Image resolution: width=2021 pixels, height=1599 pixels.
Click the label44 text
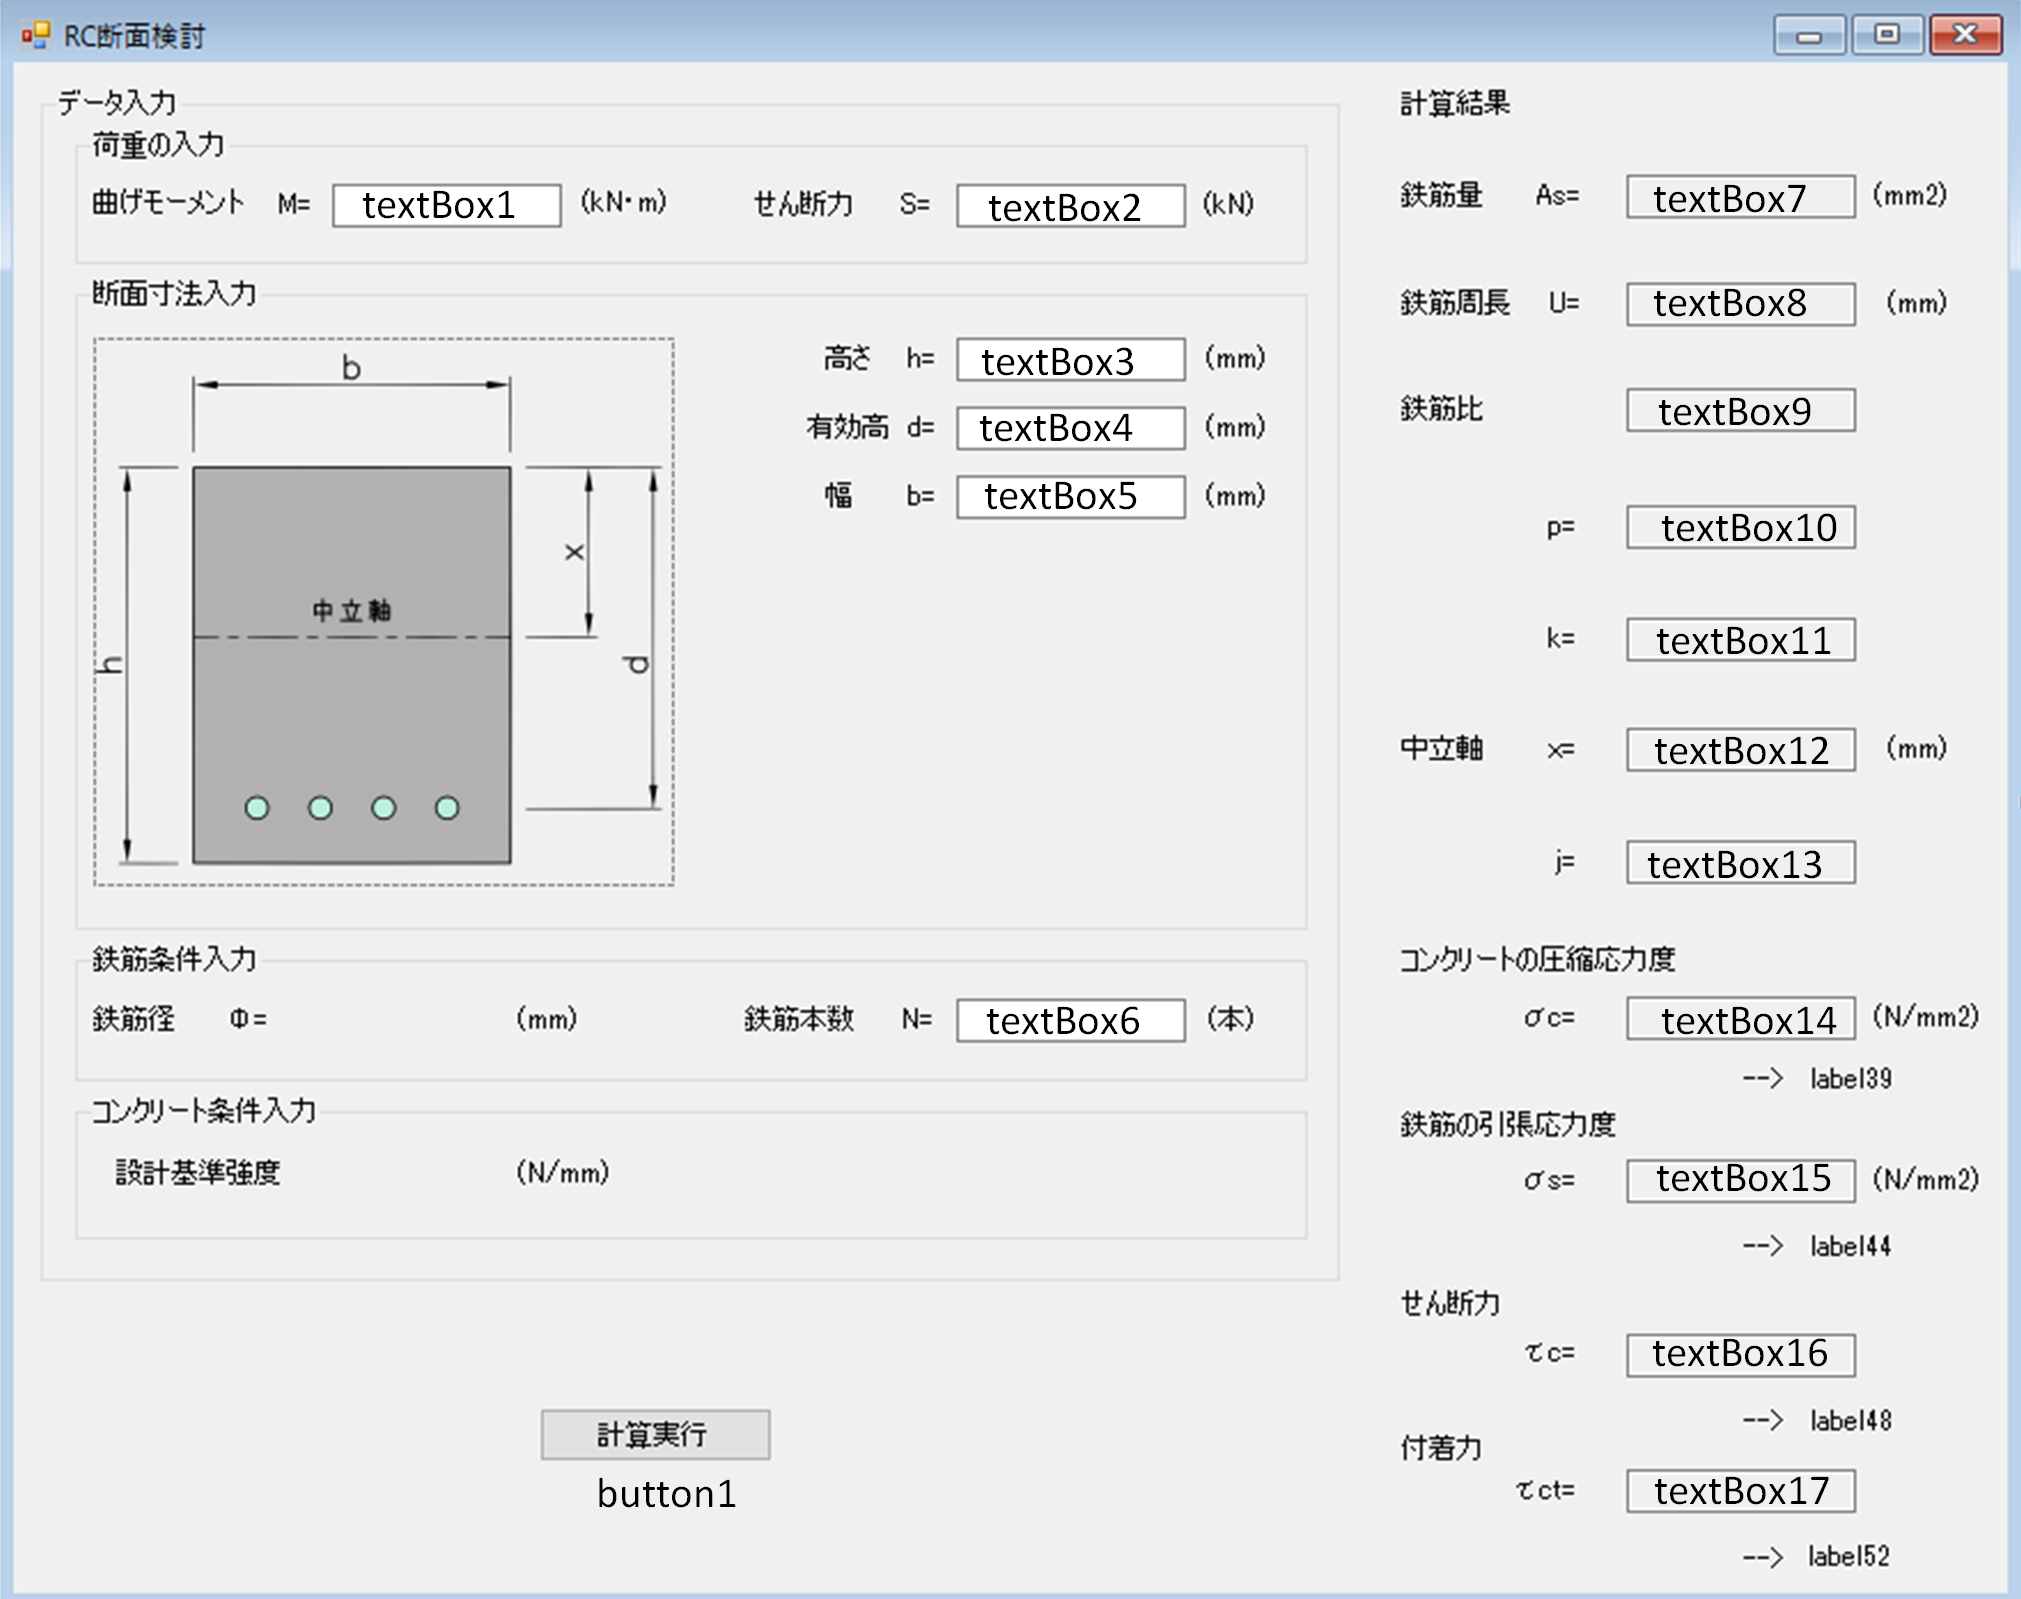[1851, 1246]
